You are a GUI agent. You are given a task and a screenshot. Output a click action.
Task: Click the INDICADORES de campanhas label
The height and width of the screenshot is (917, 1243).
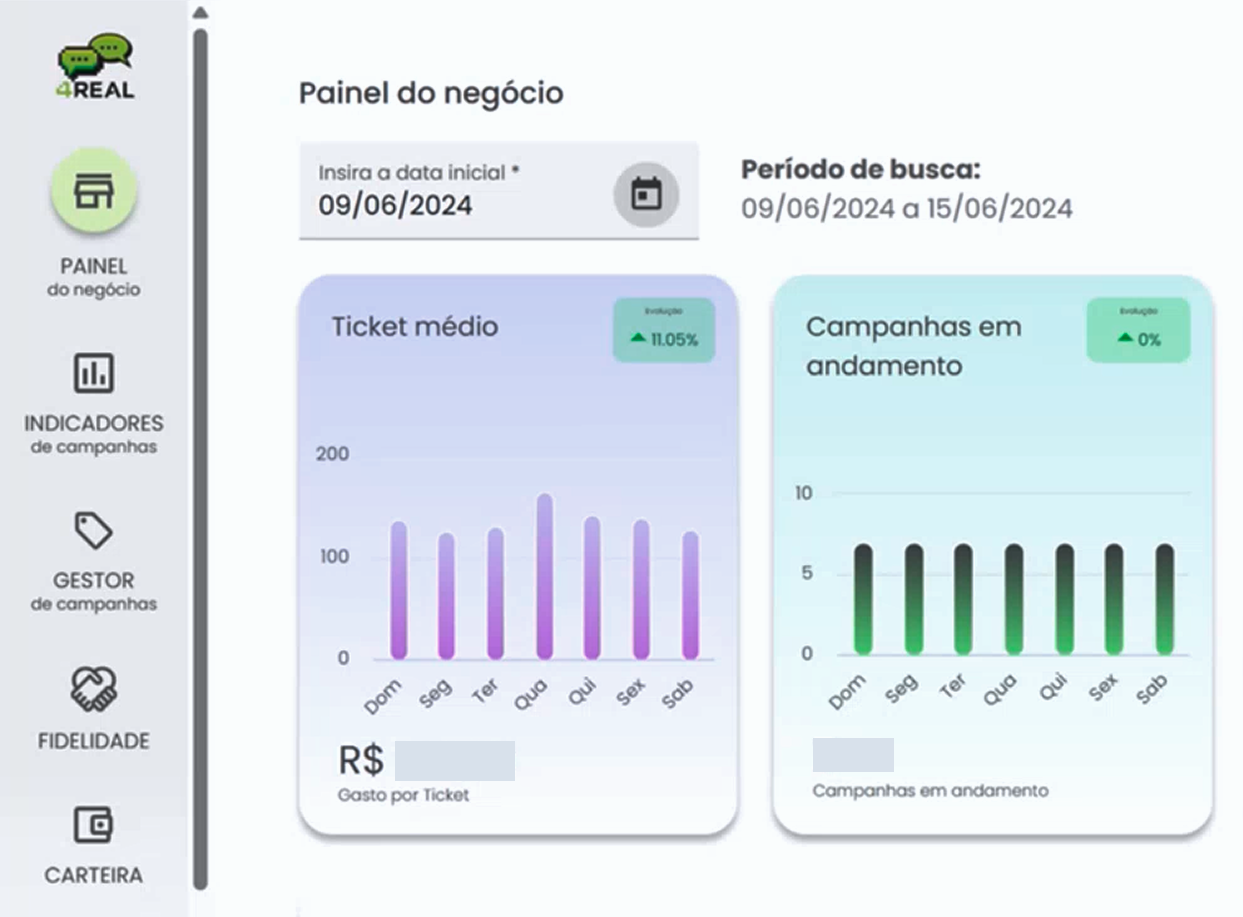pyautogui.click(x=94, y=433)
